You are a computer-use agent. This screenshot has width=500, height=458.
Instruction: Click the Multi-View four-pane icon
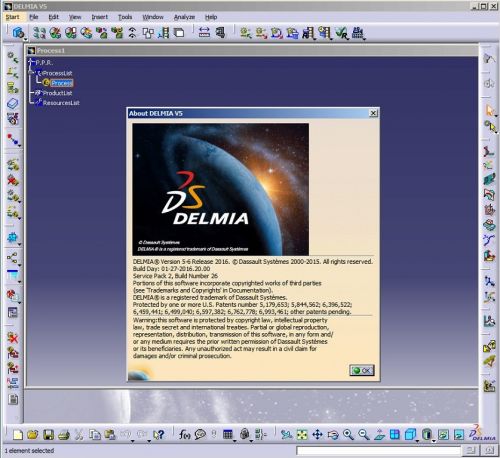(395, 434)
